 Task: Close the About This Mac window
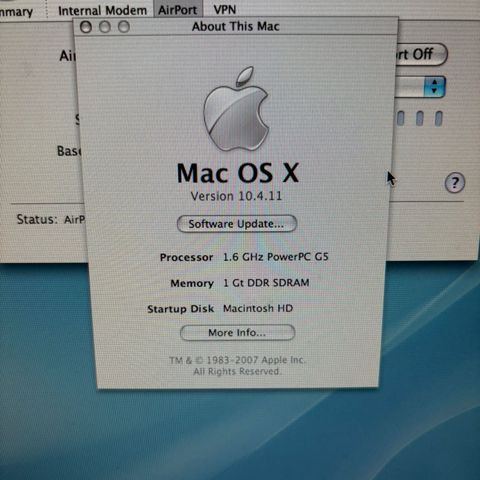[86, 27]
